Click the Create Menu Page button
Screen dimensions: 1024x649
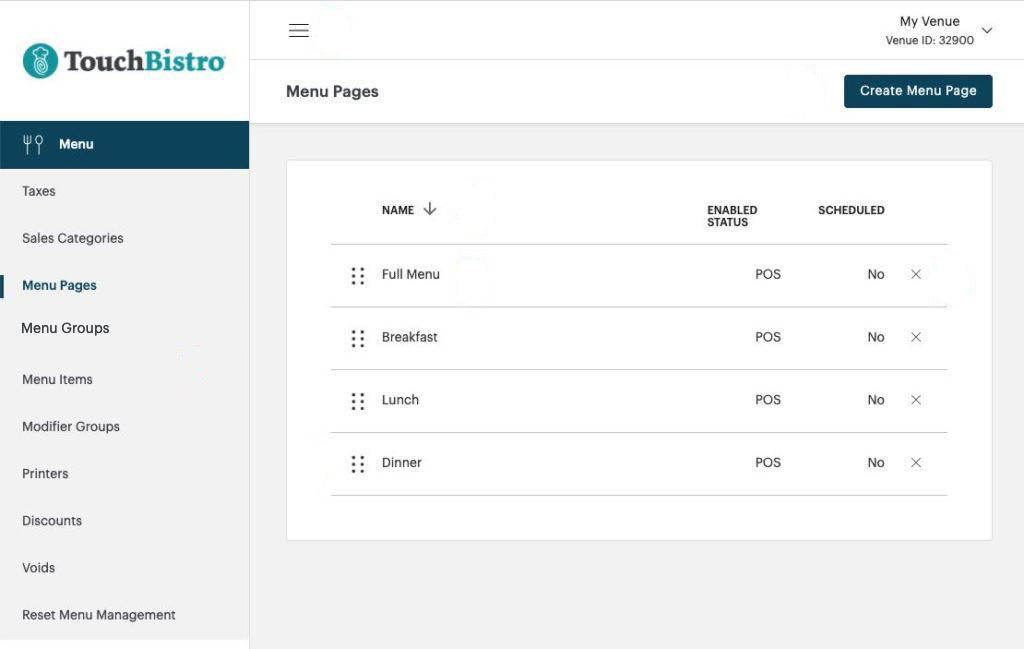[x=918, y=91]
